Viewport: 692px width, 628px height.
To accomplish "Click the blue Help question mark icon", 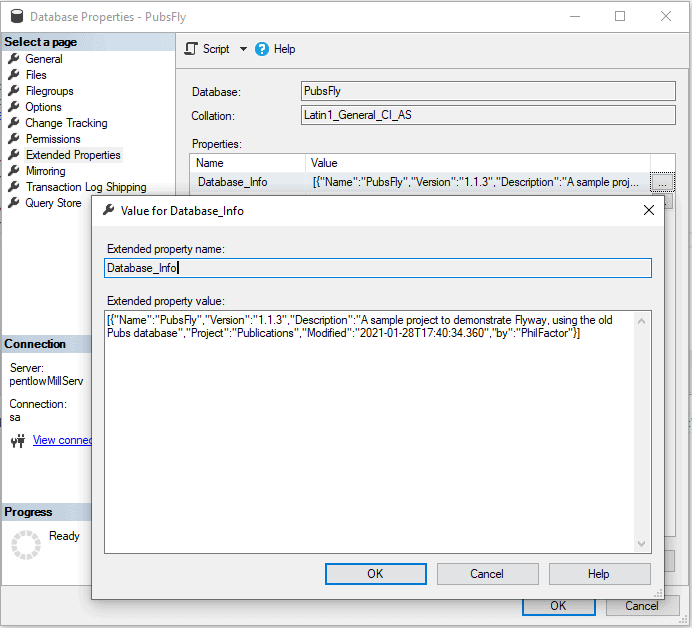I will (262, 49).
